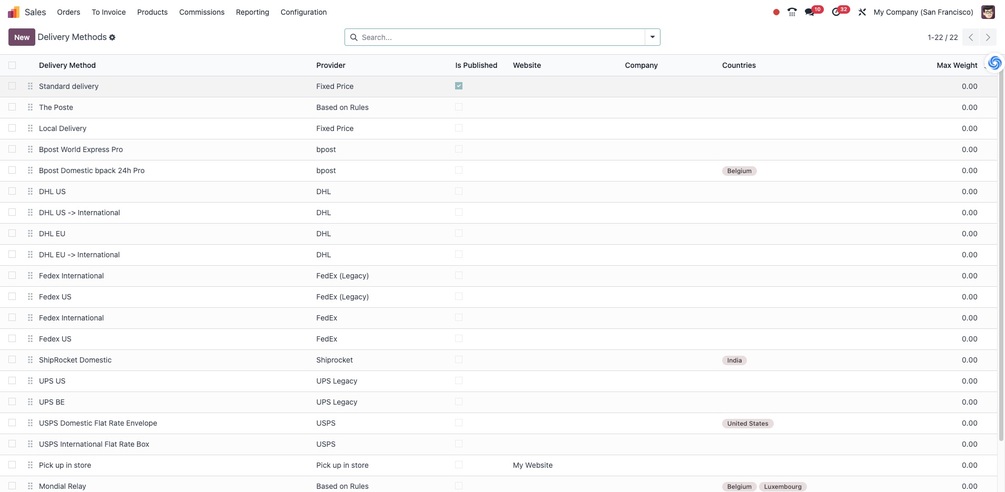Sort by Website column header
1005x492 pixels.
527,65
